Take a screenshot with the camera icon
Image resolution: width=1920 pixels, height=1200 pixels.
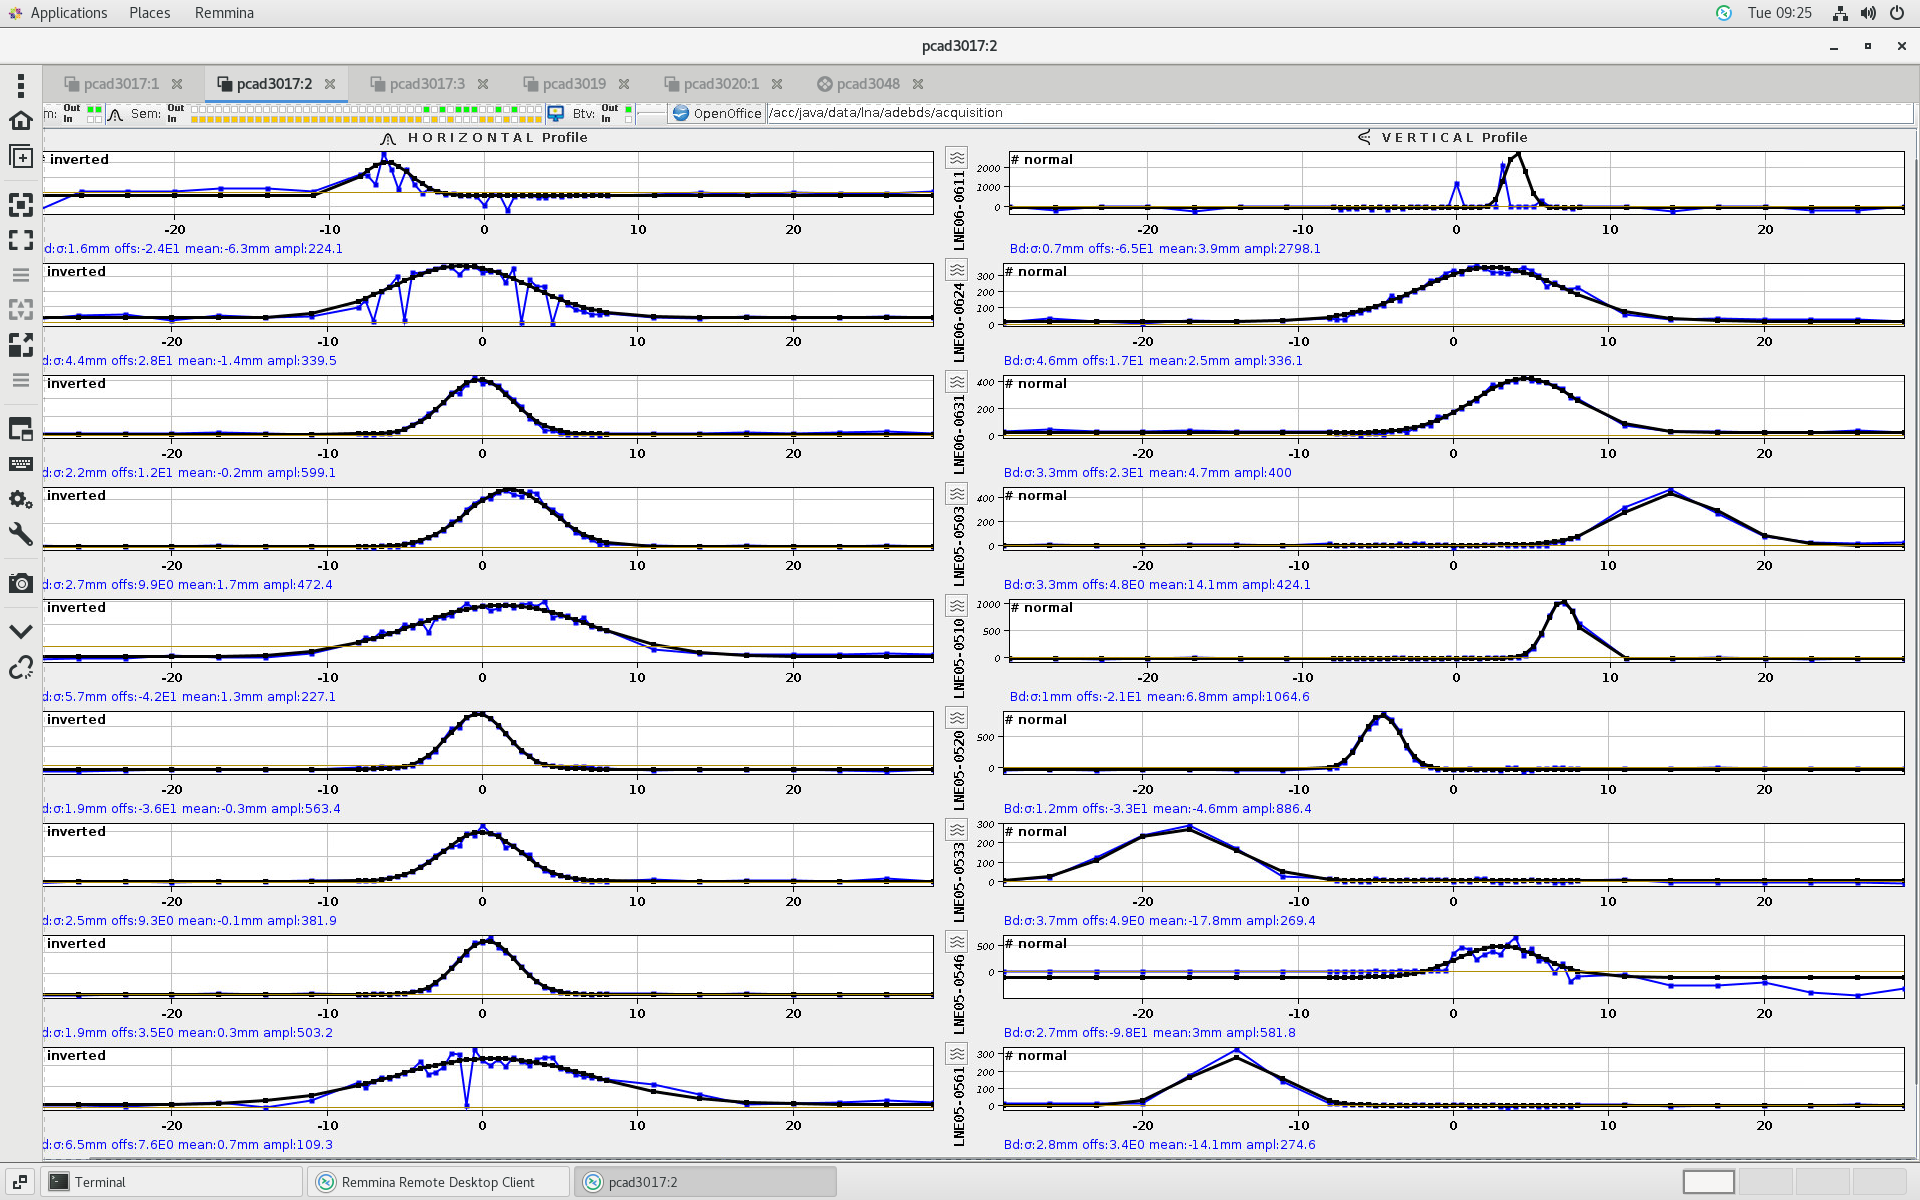coord(20,583)
